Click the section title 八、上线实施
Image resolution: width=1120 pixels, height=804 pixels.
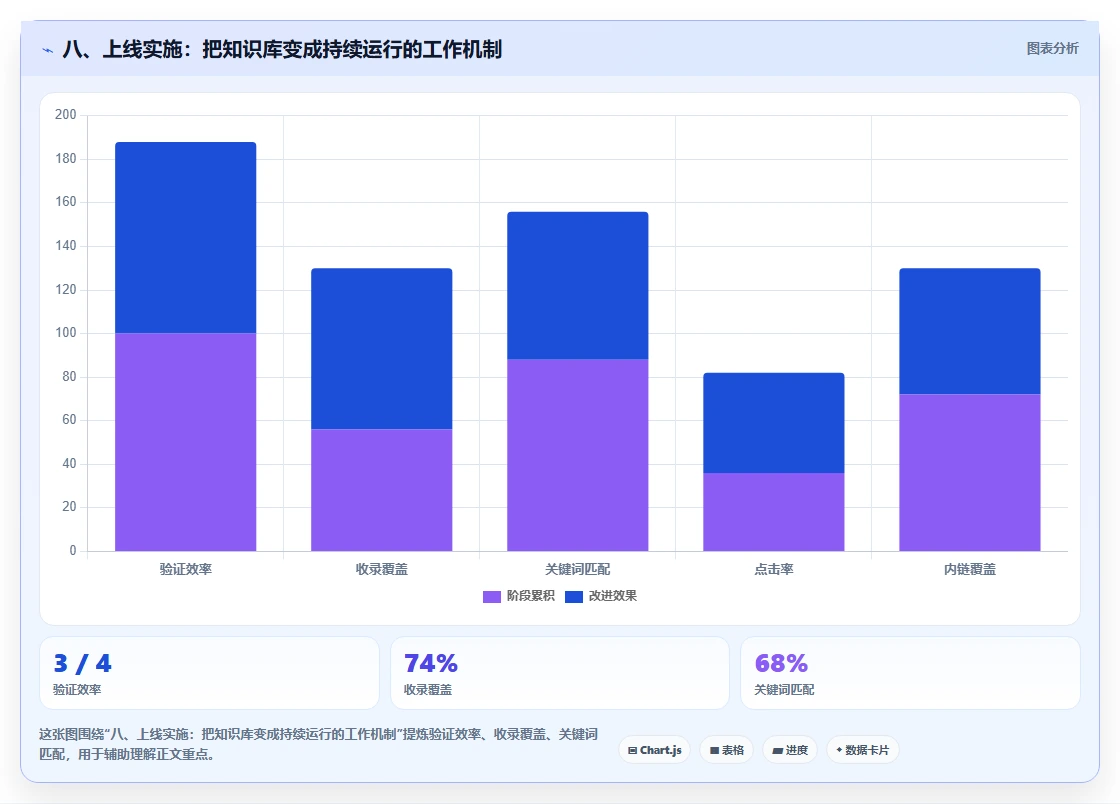[x=282, y=49]
